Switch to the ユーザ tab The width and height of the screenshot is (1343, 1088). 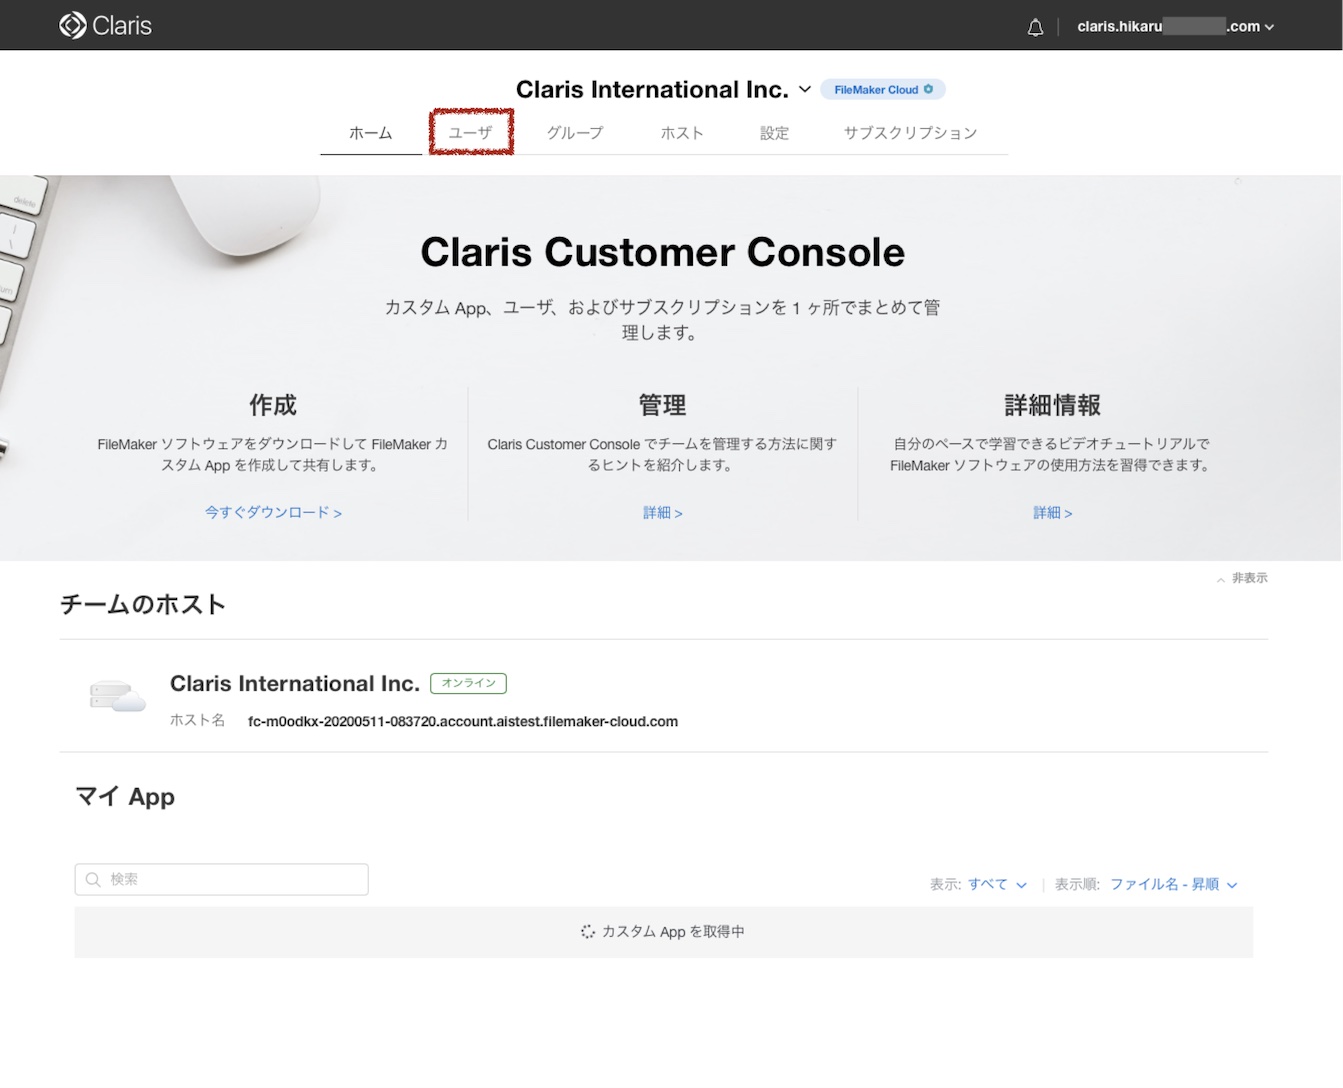pos(470,132)
